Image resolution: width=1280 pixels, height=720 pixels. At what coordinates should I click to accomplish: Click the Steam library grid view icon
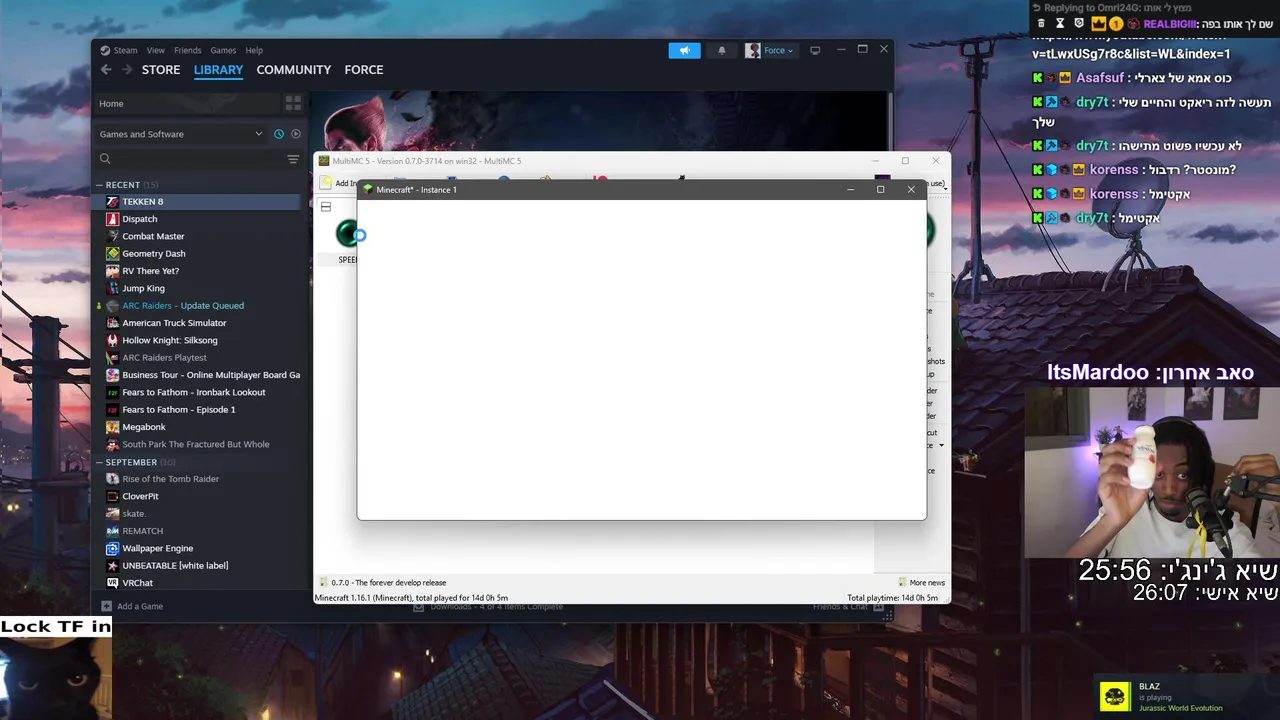point(293,103)
